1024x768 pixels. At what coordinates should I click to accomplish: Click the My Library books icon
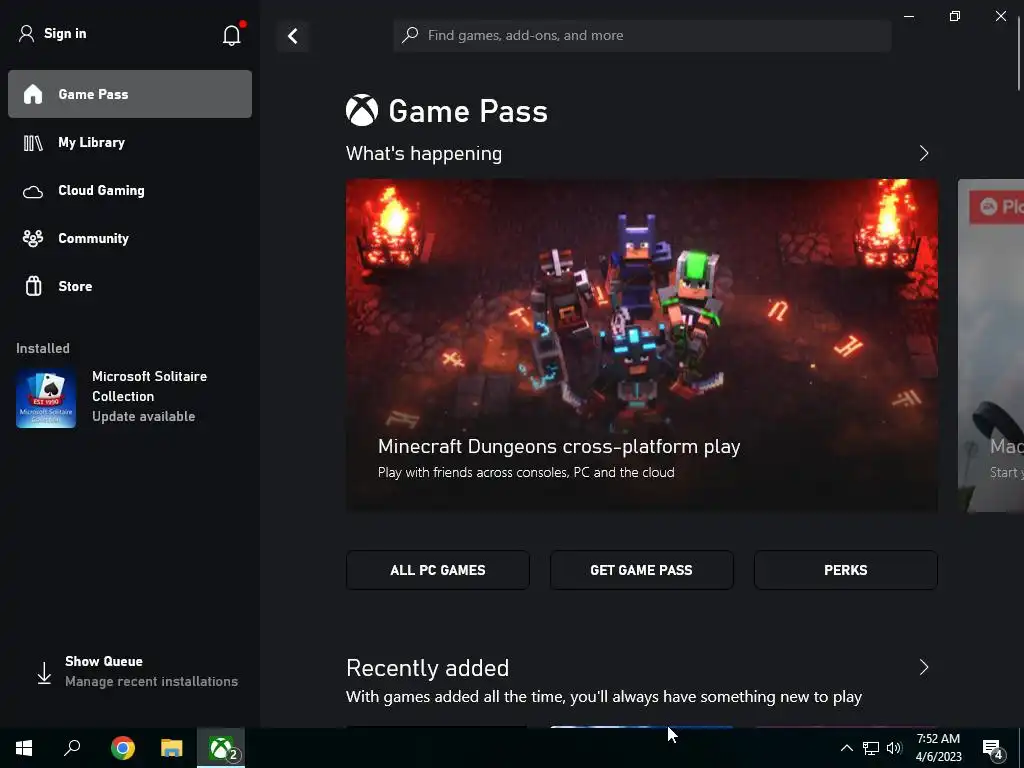click(33, 142)
